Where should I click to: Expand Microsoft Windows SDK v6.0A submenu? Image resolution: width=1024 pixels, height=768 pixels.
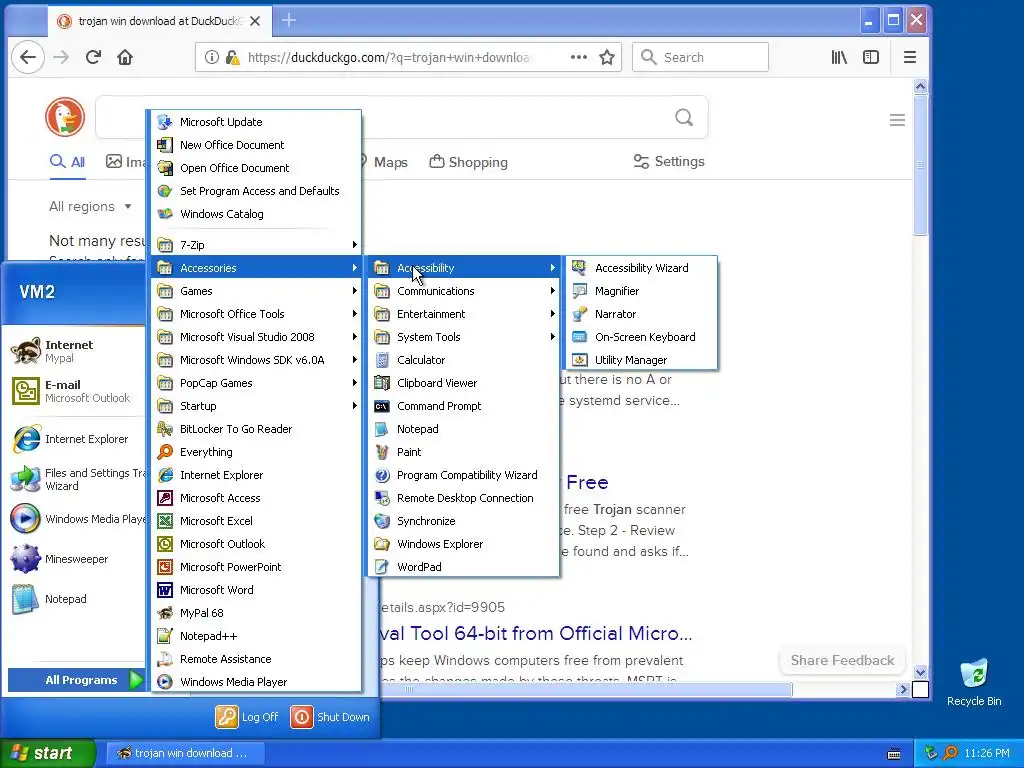[x=256, y=360]
